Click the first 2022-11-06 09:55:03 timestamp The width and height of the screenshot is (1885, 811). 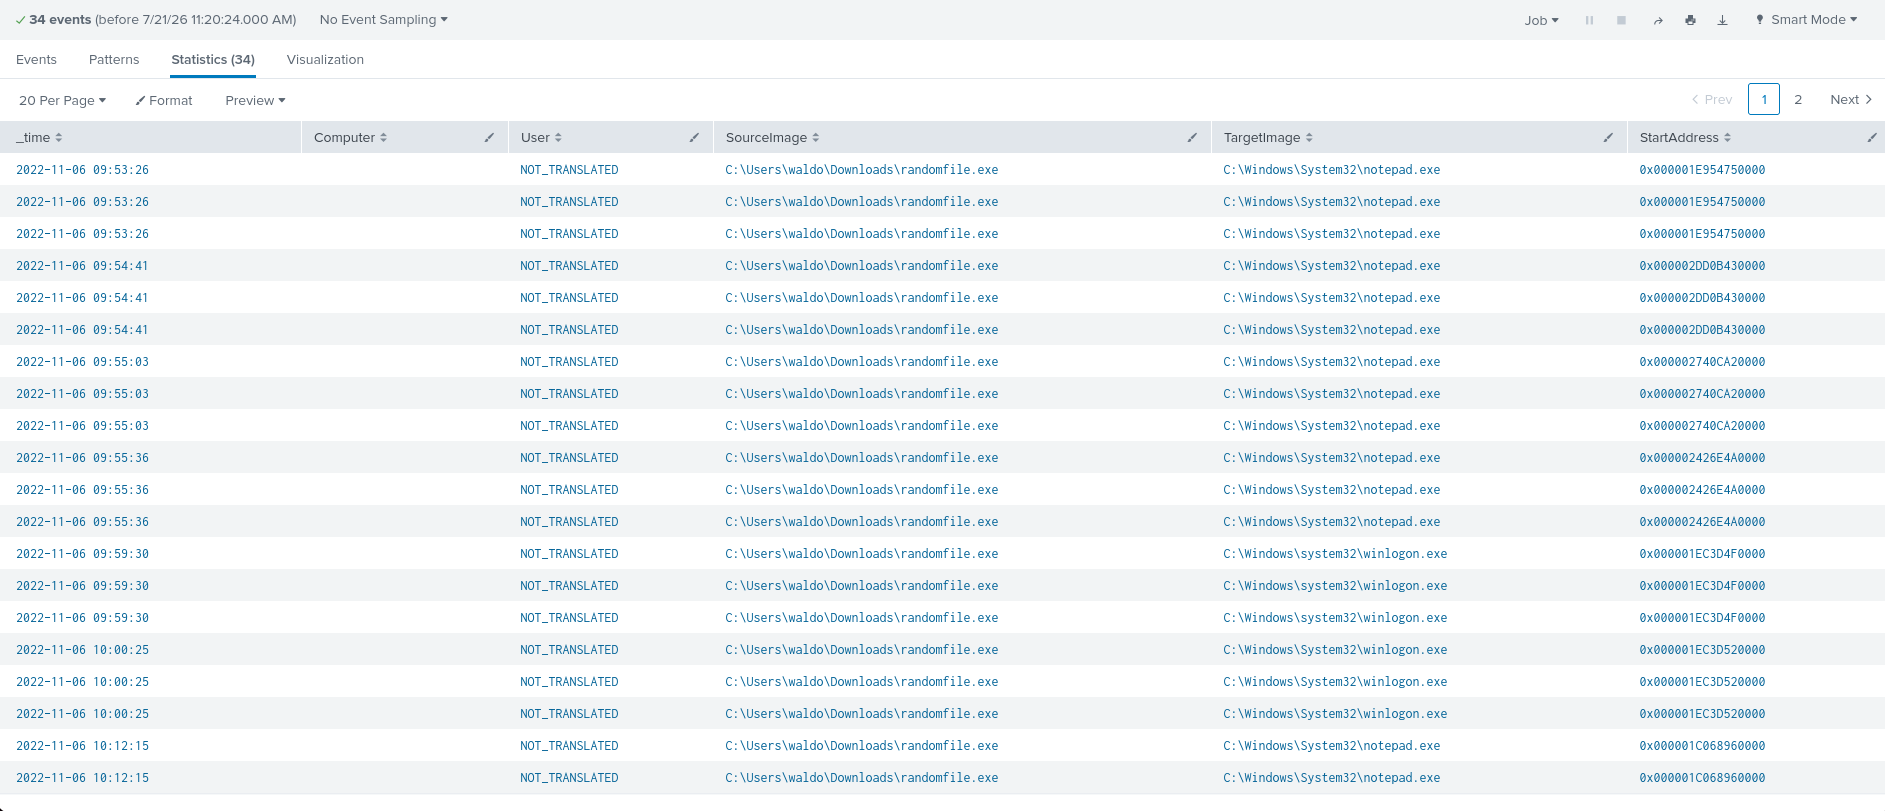pyautogui.click(x=82, y=362)
